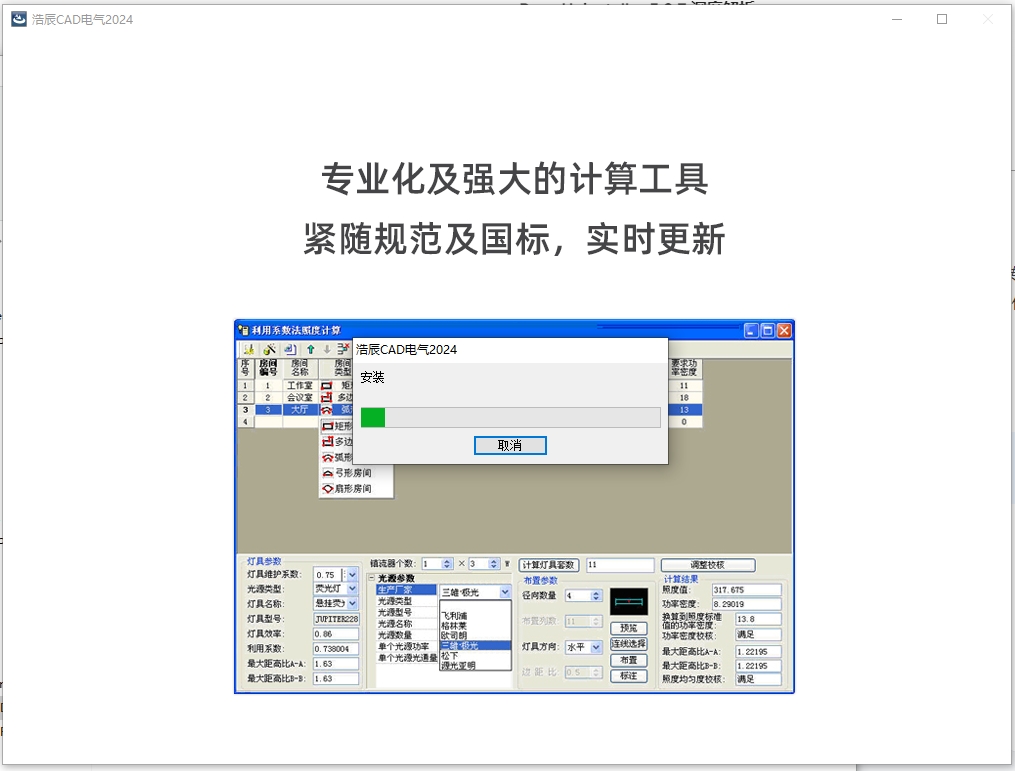Click the 利用系数法照度计算 icon in the pictured window title
Image resolution: width=1015 pixels, height=771 pixels.
point(243,330)
